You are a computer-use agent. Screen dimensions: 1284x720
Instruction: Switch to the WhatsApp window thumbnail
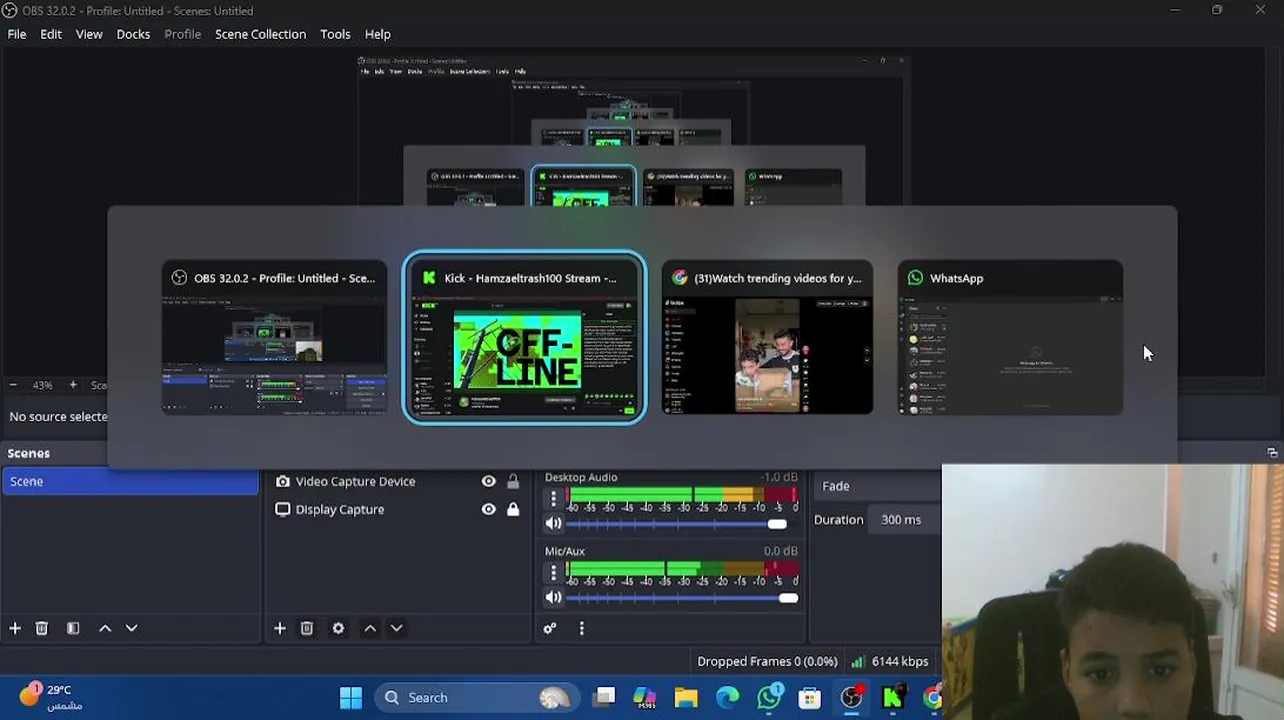(1010, 338)
